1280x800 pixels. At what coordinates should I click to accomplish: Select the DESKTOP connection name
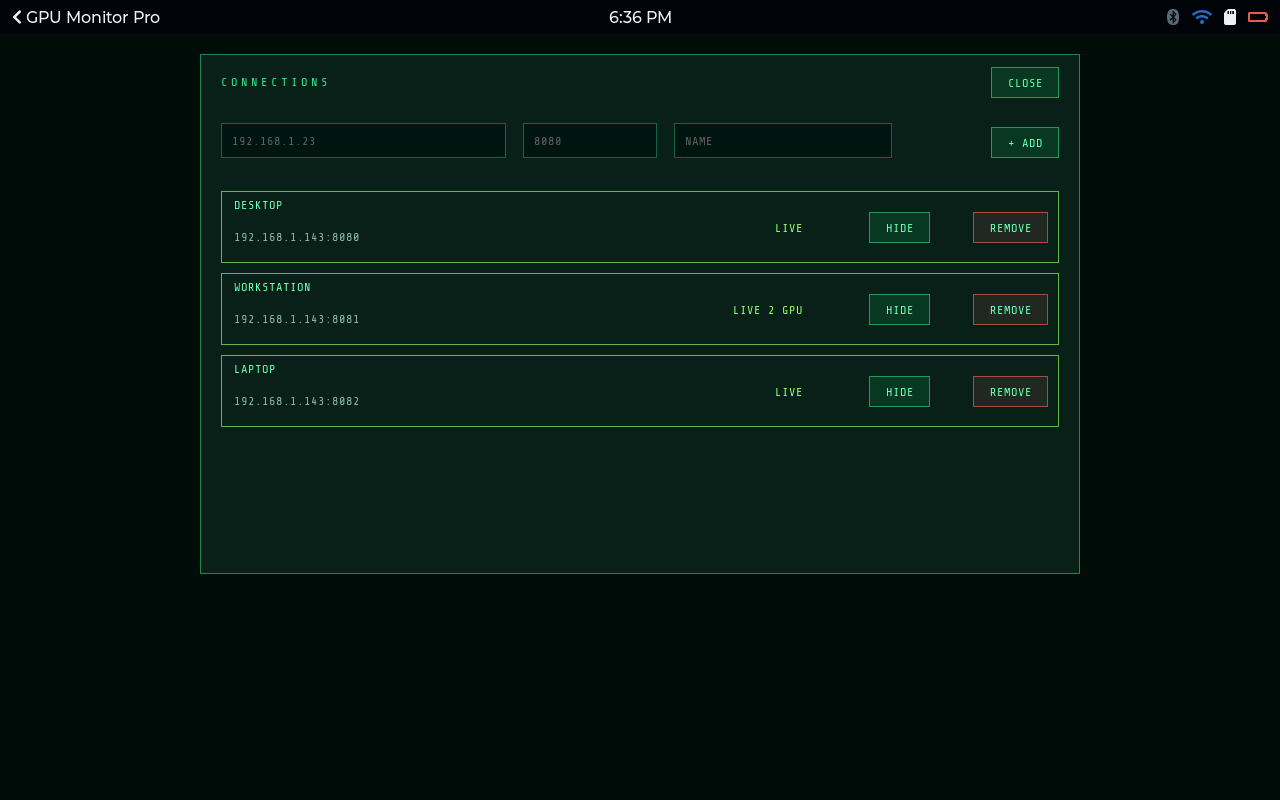pos(259,206)
